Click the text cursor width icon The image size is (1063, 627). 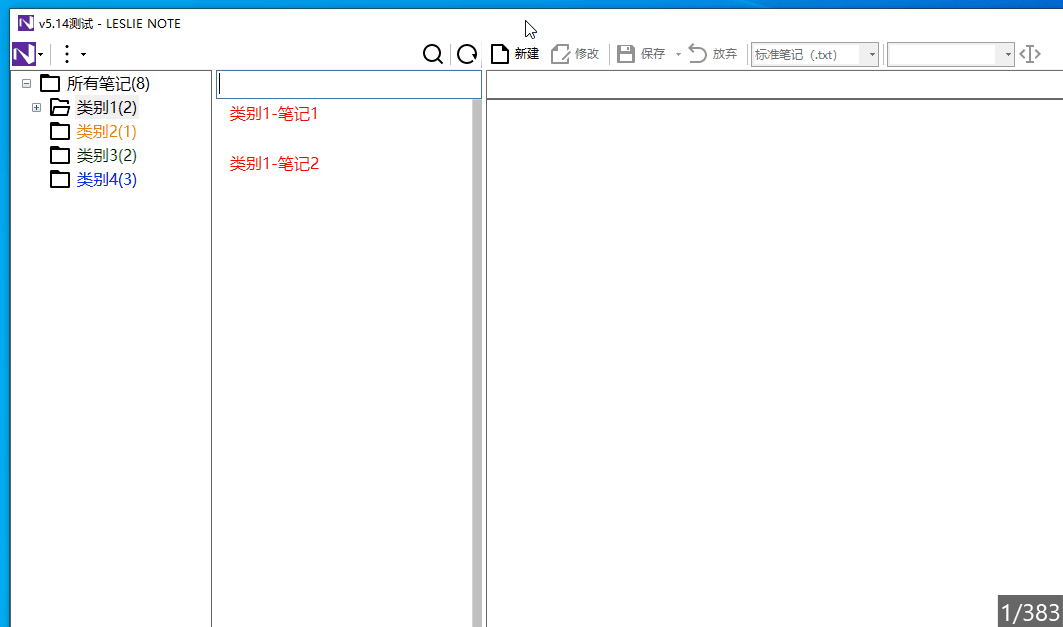click(x=1030, y=54)
